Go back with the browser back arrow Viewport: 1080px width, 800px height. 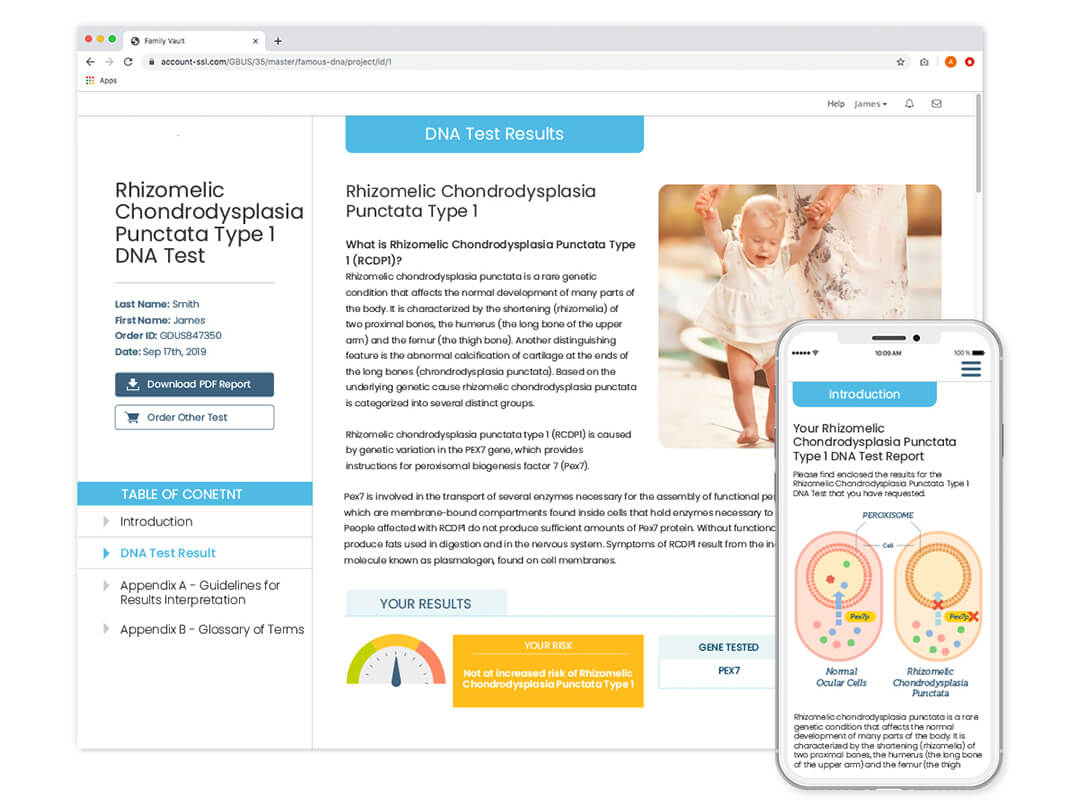point(90,61)
